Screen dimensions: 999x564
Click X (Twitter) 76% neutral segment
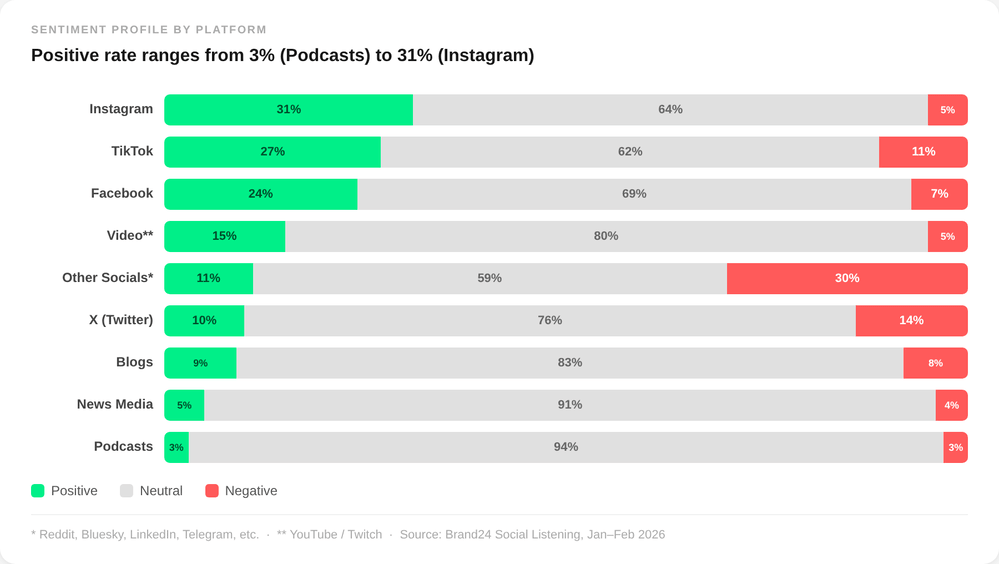tap(550, 320)
